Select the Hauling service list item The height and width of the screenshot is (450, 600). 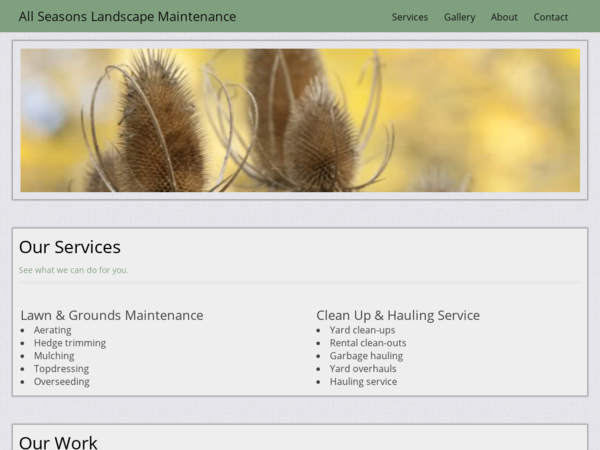(363, 382)
